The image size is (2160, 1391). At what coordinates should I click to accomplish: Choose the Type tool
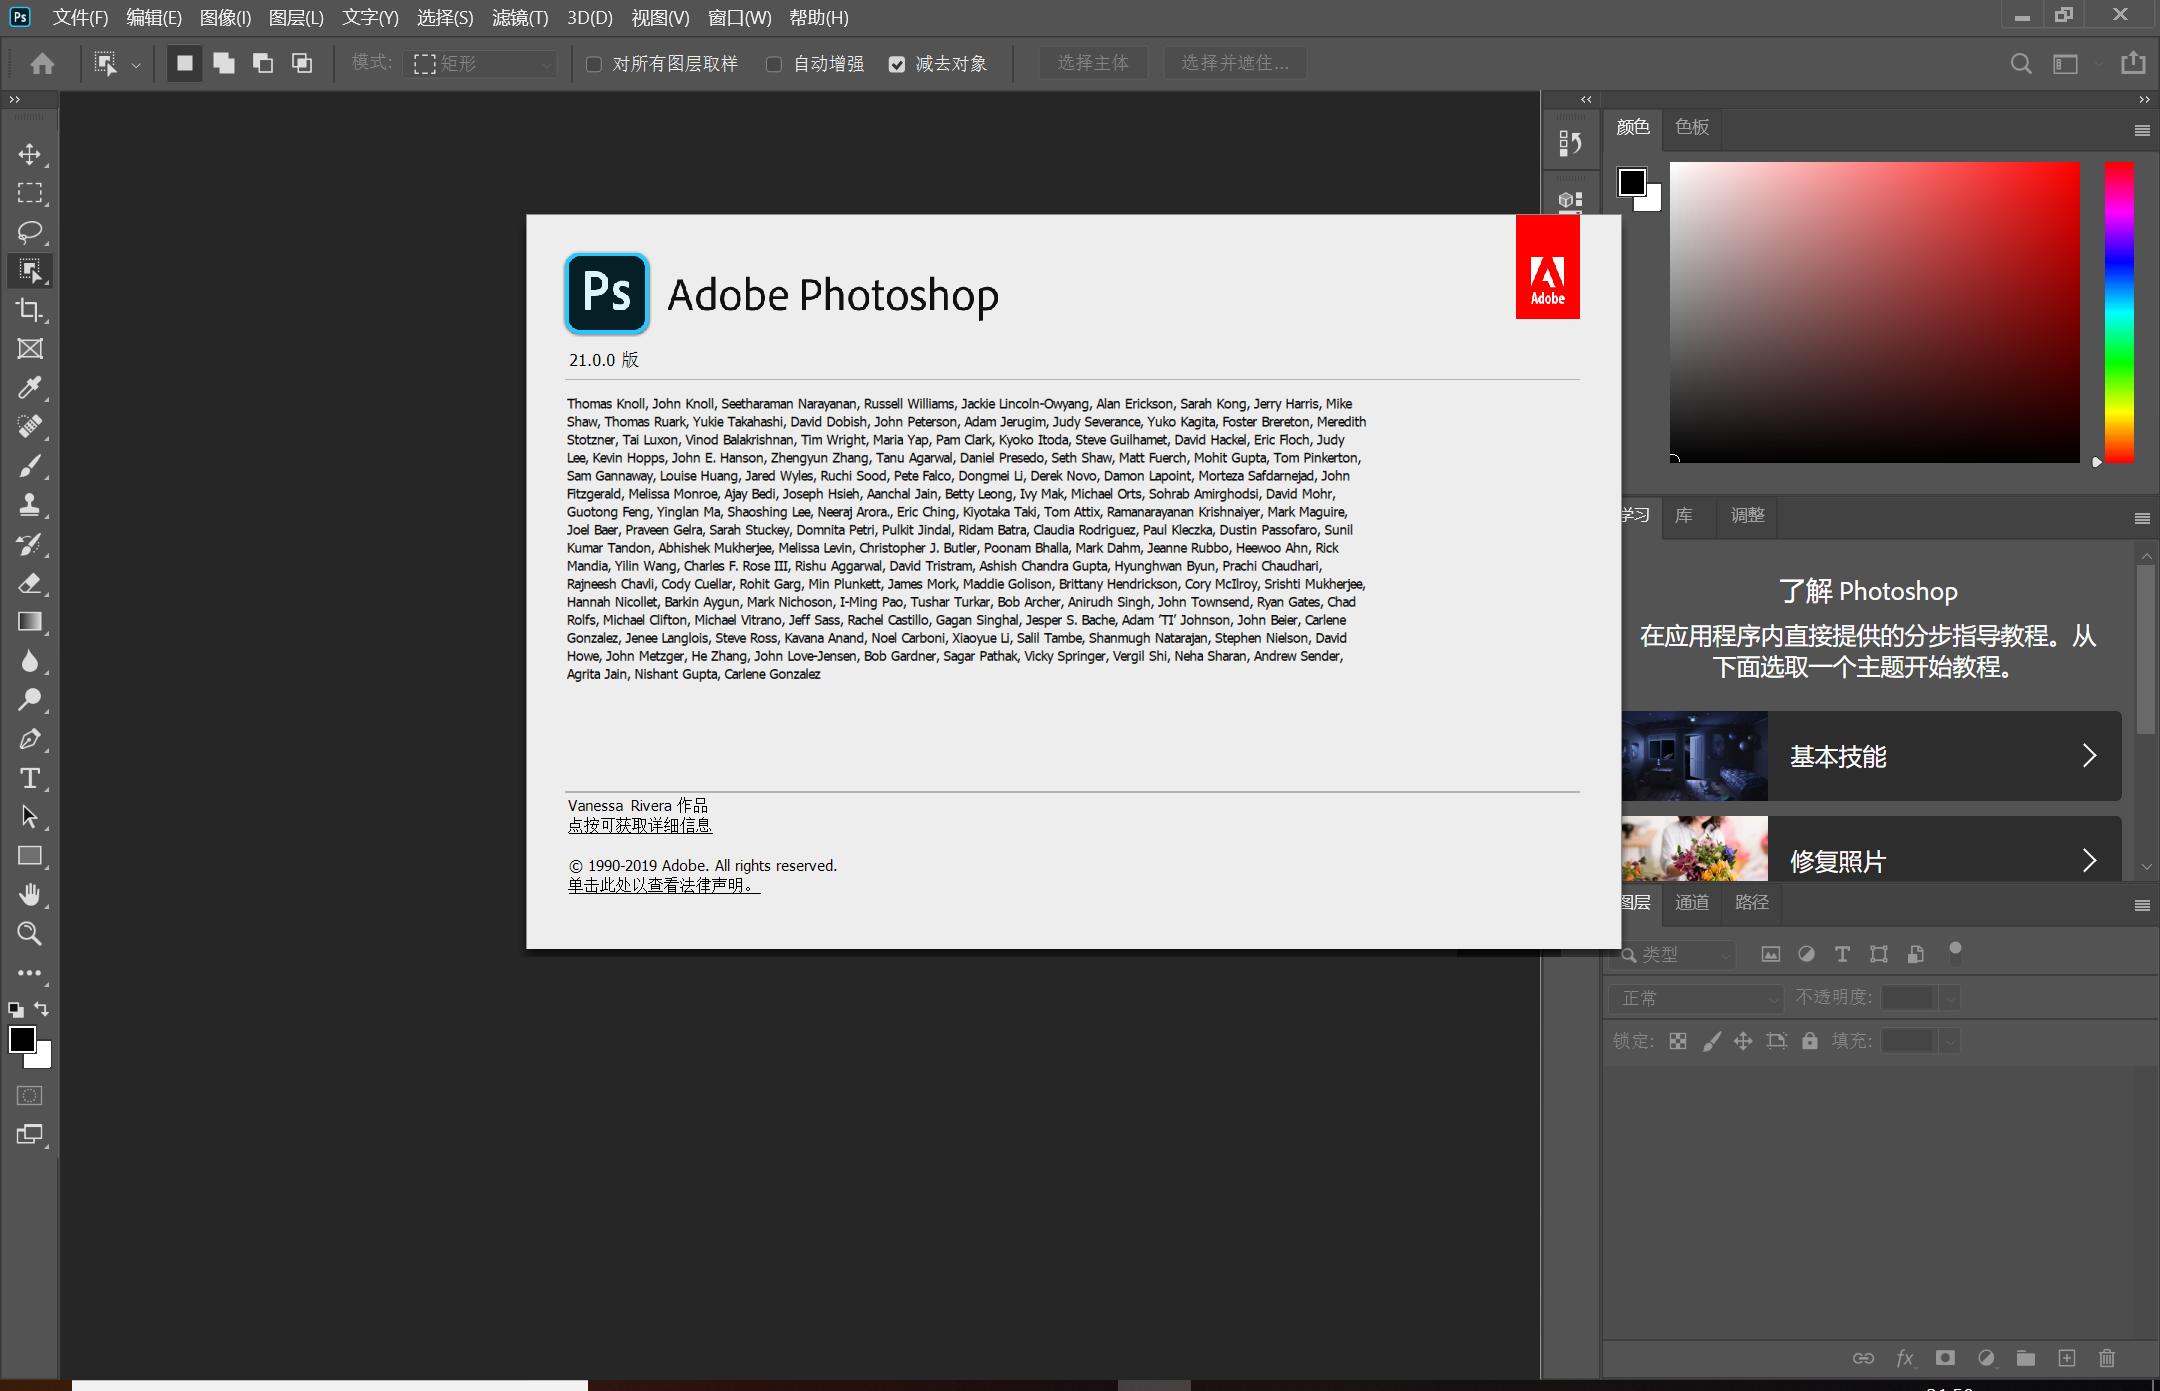point(30,777)
